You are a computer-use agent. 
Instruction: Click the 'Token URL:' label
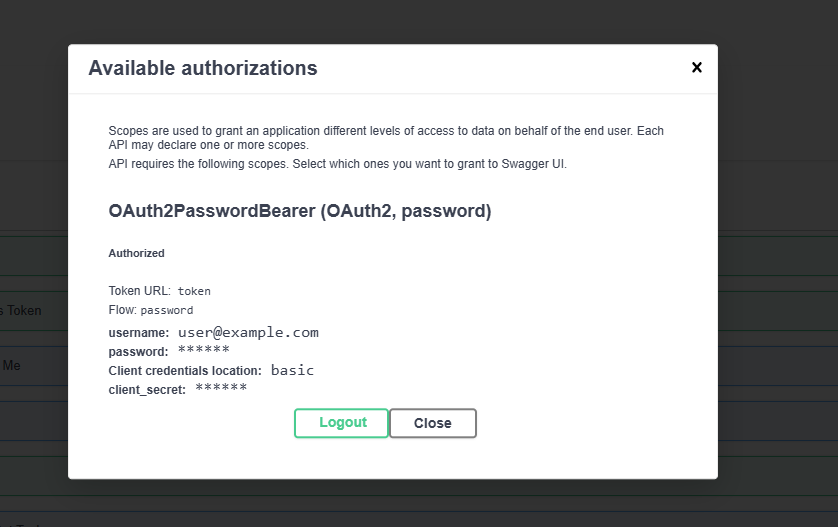click(x=140, y=291)
